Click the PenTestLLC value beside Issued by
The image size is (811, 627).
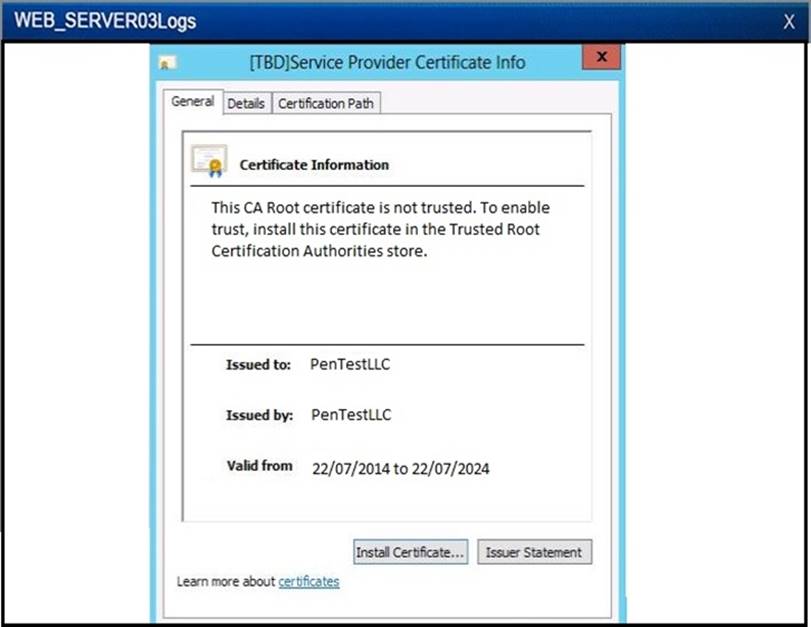[351, 415]
